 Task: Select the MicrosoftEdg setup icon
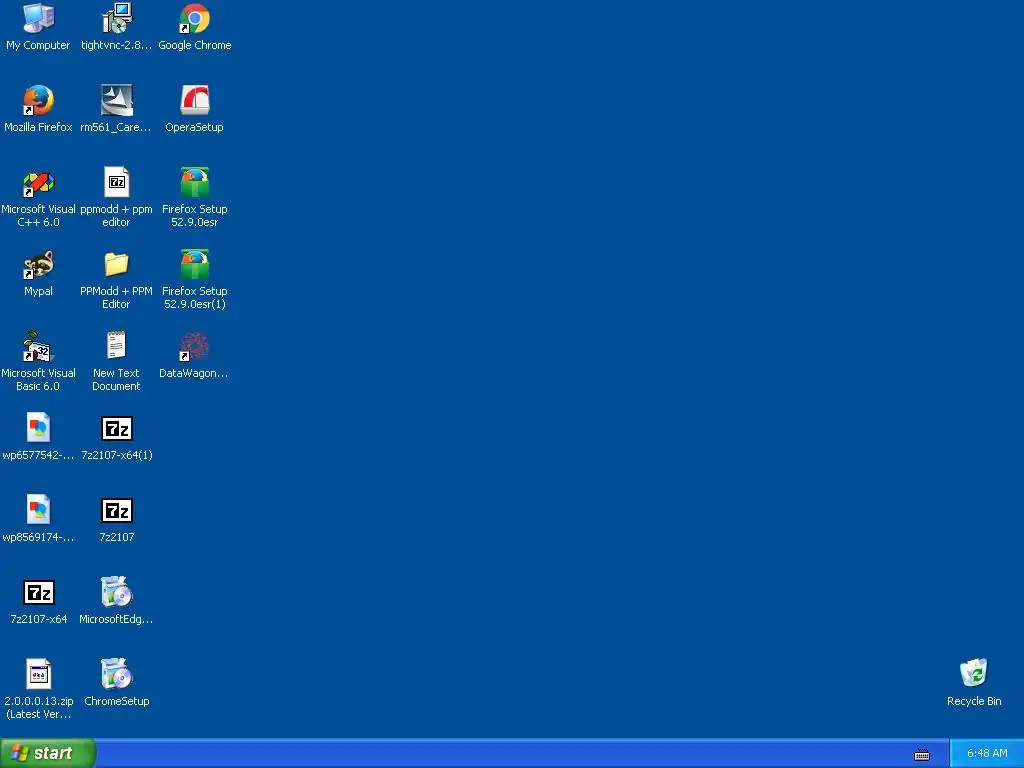(117, 592)
